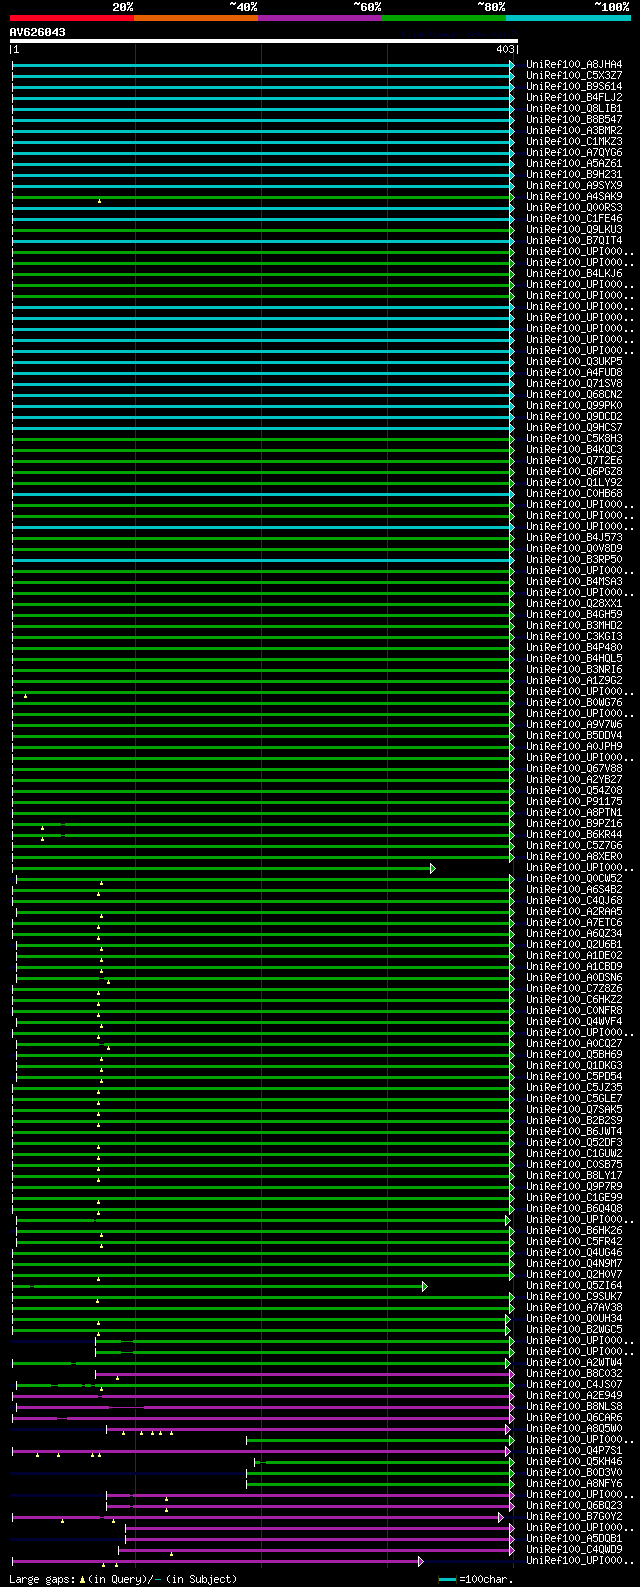Select the UniRef100_C7Z8Z6 hit label
The width and height of the screenshot is (640, 1587).
574,989
